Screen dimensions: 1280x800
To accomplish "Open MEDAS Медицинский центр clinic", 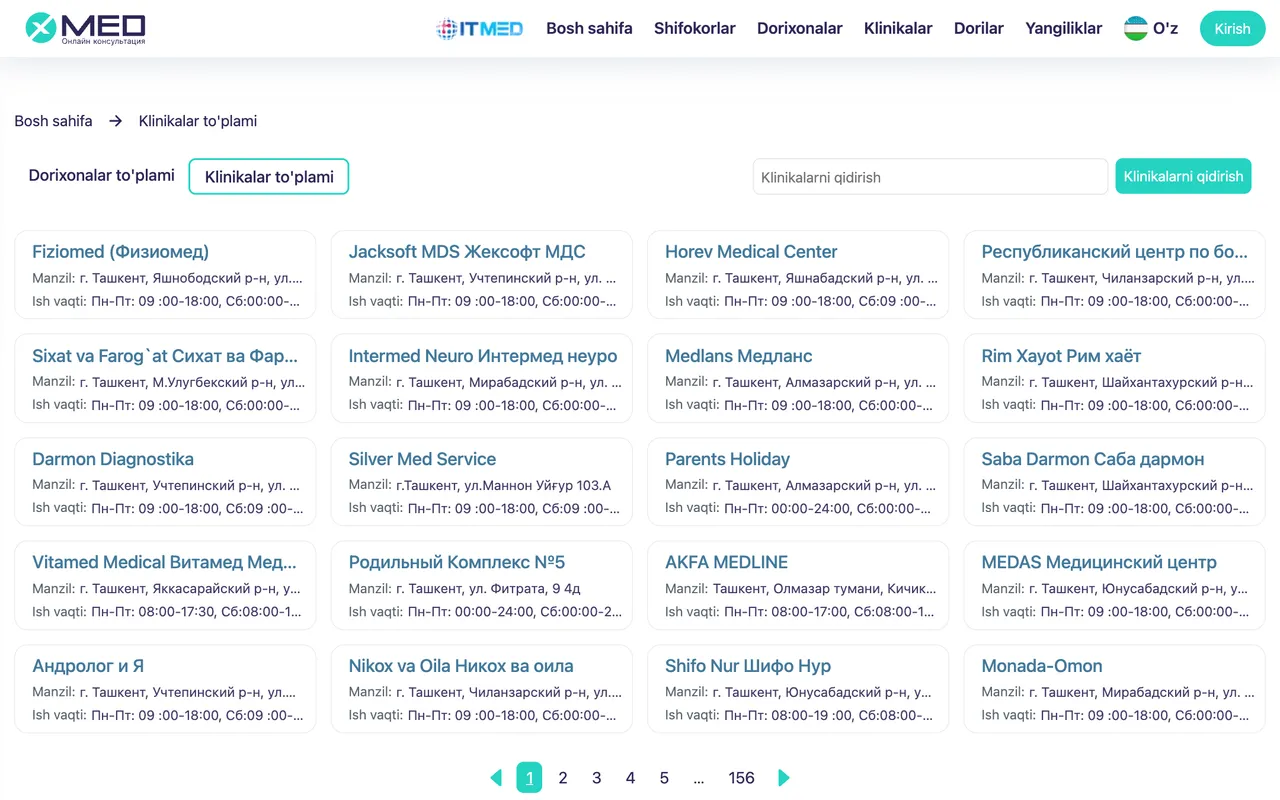I will point(1115,585).
